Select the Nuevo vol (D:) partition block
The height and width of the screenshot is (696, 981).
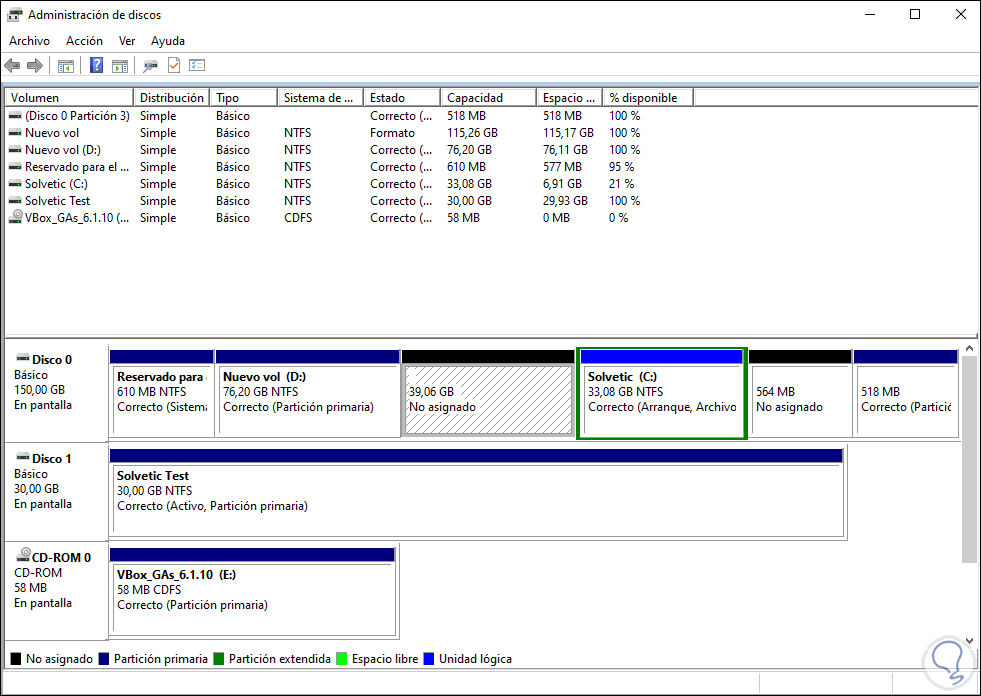click(306, 400)
